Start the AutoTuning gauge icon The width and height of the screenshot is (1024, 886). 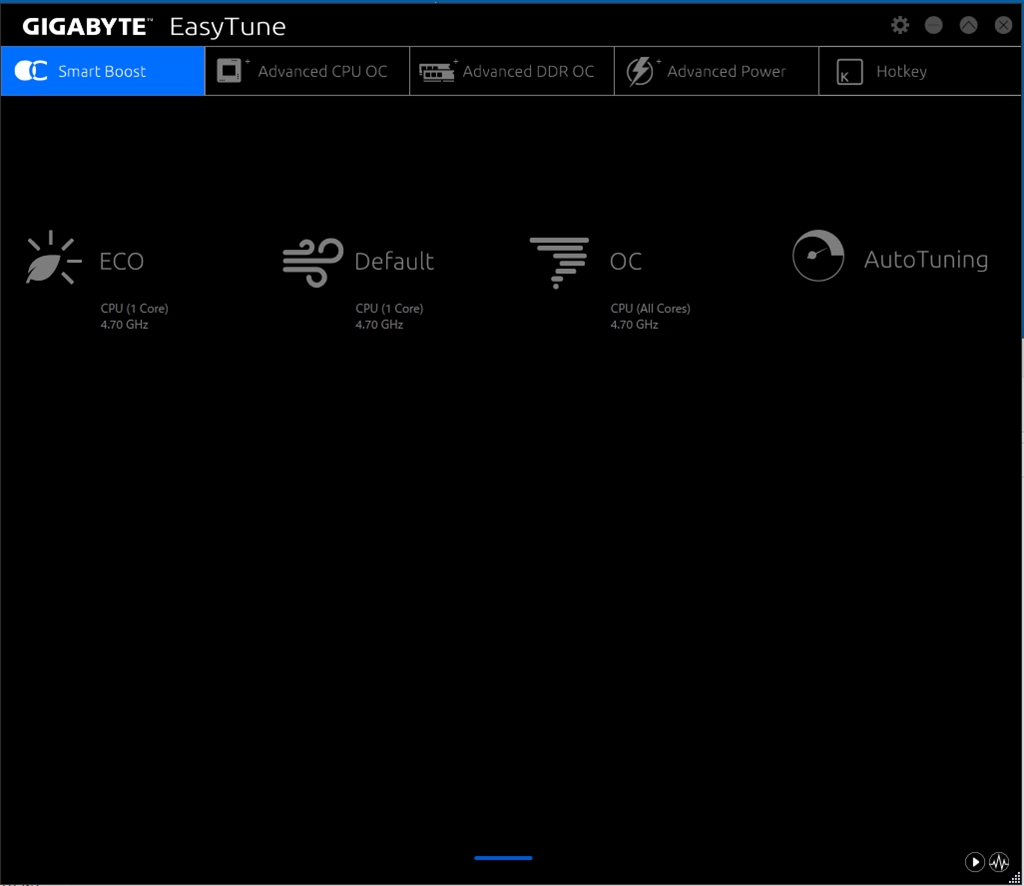pos(818,255)
